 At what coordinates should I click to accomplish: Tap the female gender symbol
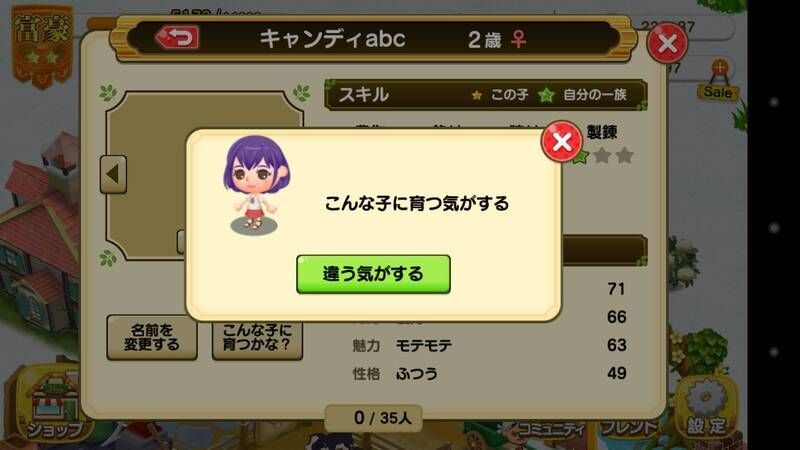pyautogui.click(x=518, y=39)
